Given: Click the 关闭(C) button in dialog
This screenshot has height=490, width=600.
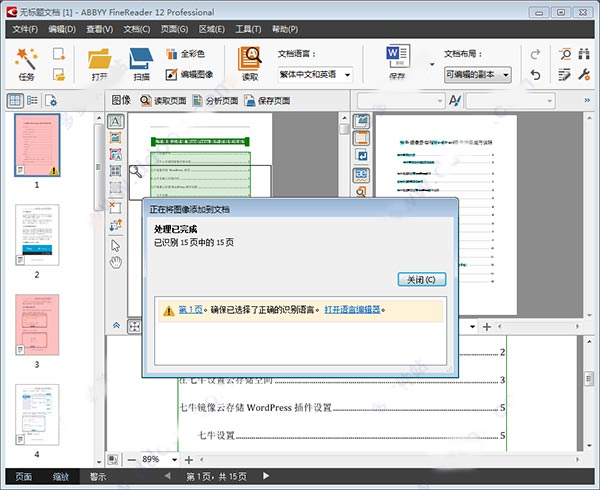Looking at the screenshot, I should click(x=421, y=279).
